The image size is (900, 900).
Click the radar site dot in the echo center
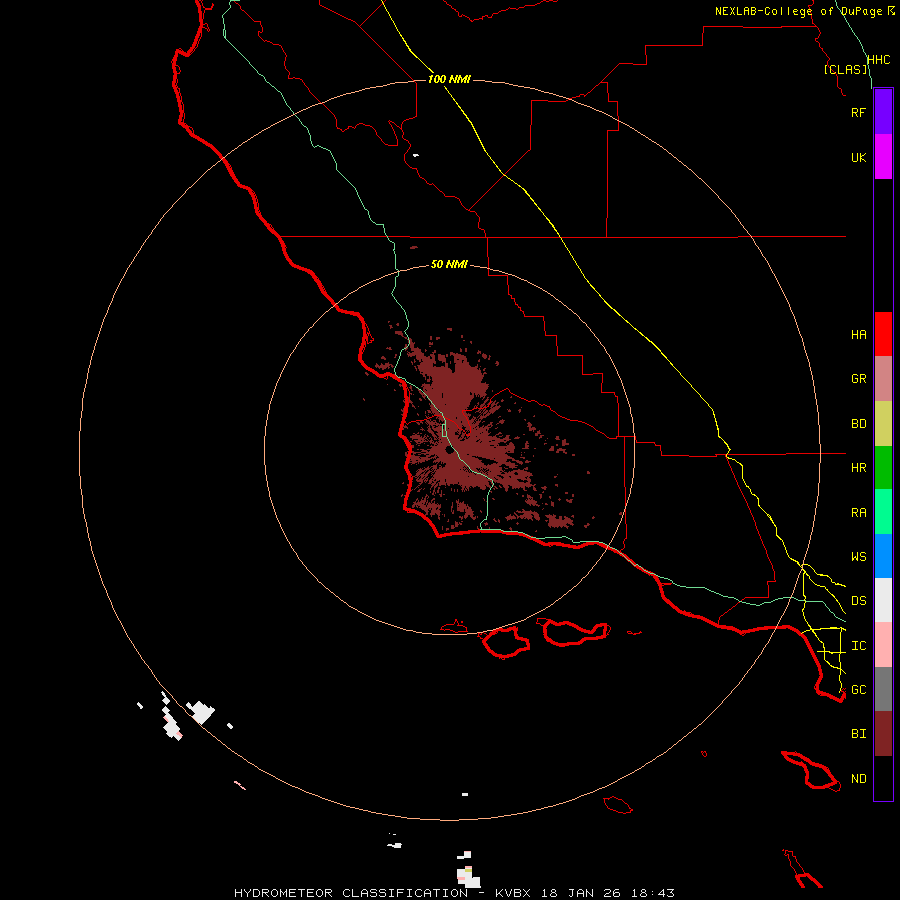click(x=449, y=450)
